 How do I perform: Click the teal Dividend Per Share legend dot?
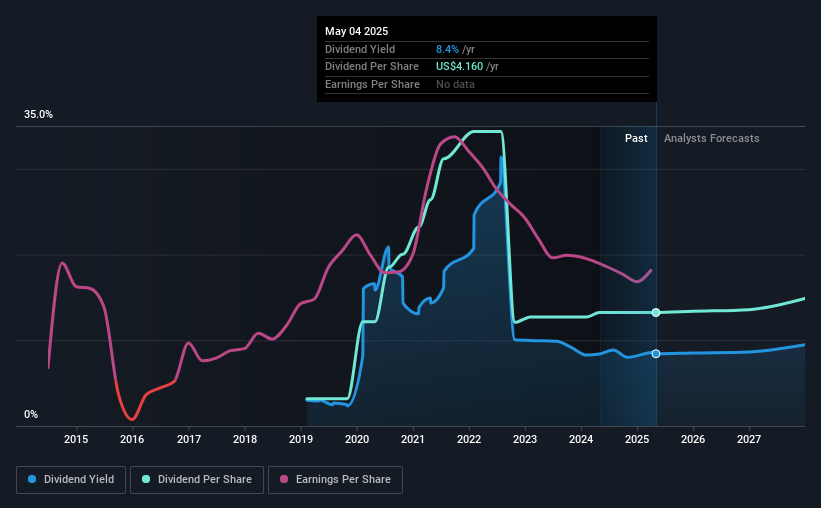click(x=146, y=479)
